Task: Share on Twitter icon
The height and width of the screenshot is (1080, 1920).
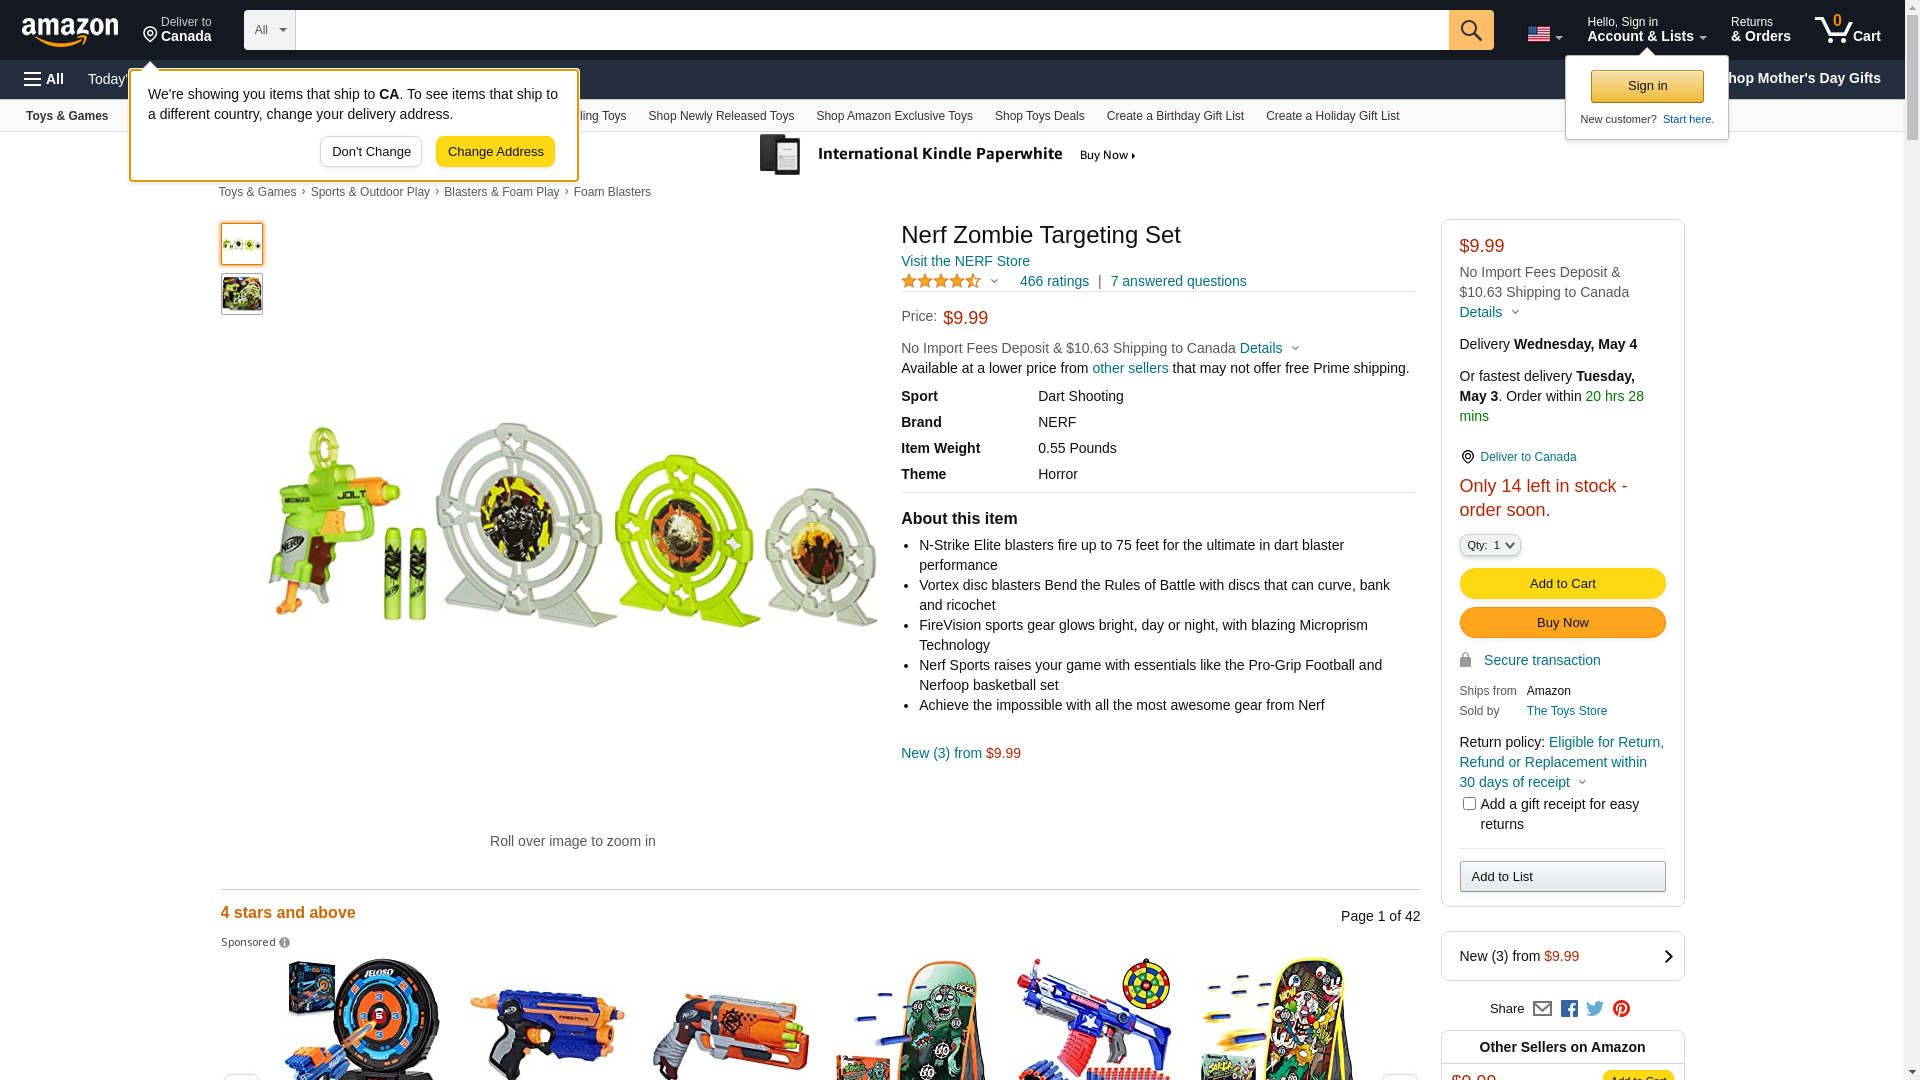Action: point(1595,1009)
